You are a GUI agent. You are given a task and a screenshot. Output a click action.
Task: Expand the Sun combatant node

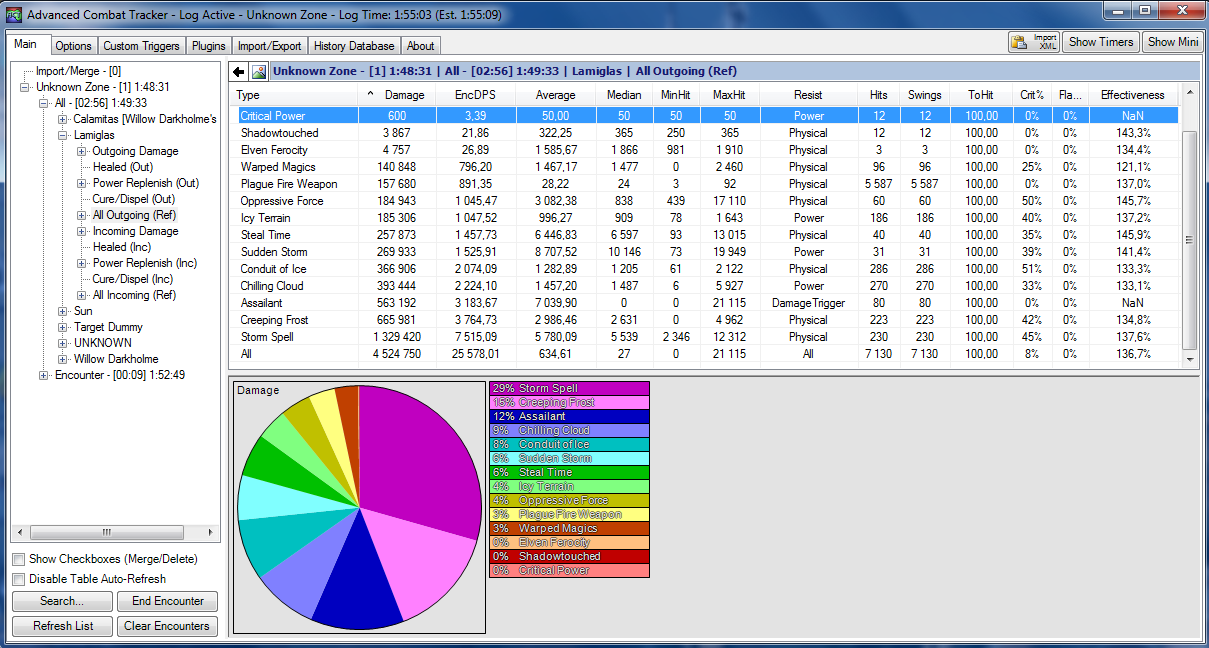(63, 311)
